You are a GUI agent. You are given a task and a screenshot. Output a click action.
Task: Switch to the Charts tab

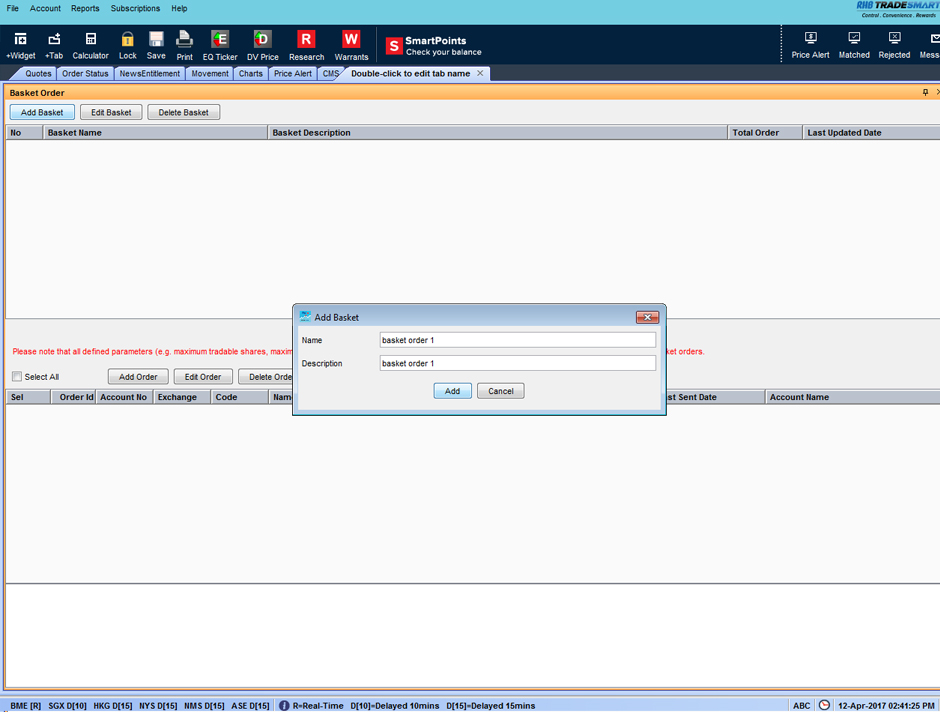pos(251,74)
